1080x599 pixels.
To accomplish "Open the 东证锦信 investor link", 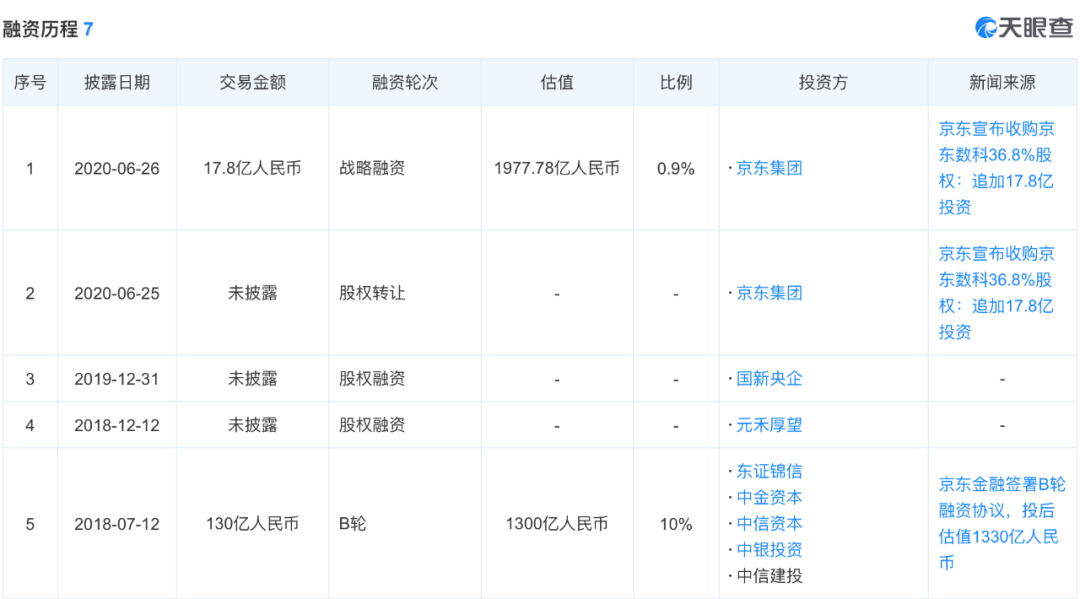I will coord(769,472).
